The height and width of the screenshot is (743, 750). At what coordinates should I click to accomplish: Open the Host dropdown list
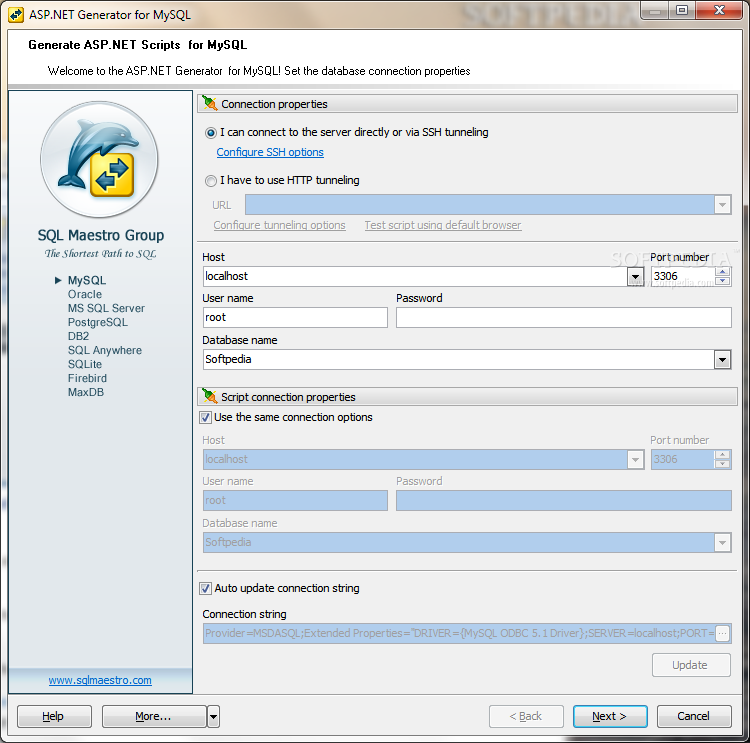(635, 277)
